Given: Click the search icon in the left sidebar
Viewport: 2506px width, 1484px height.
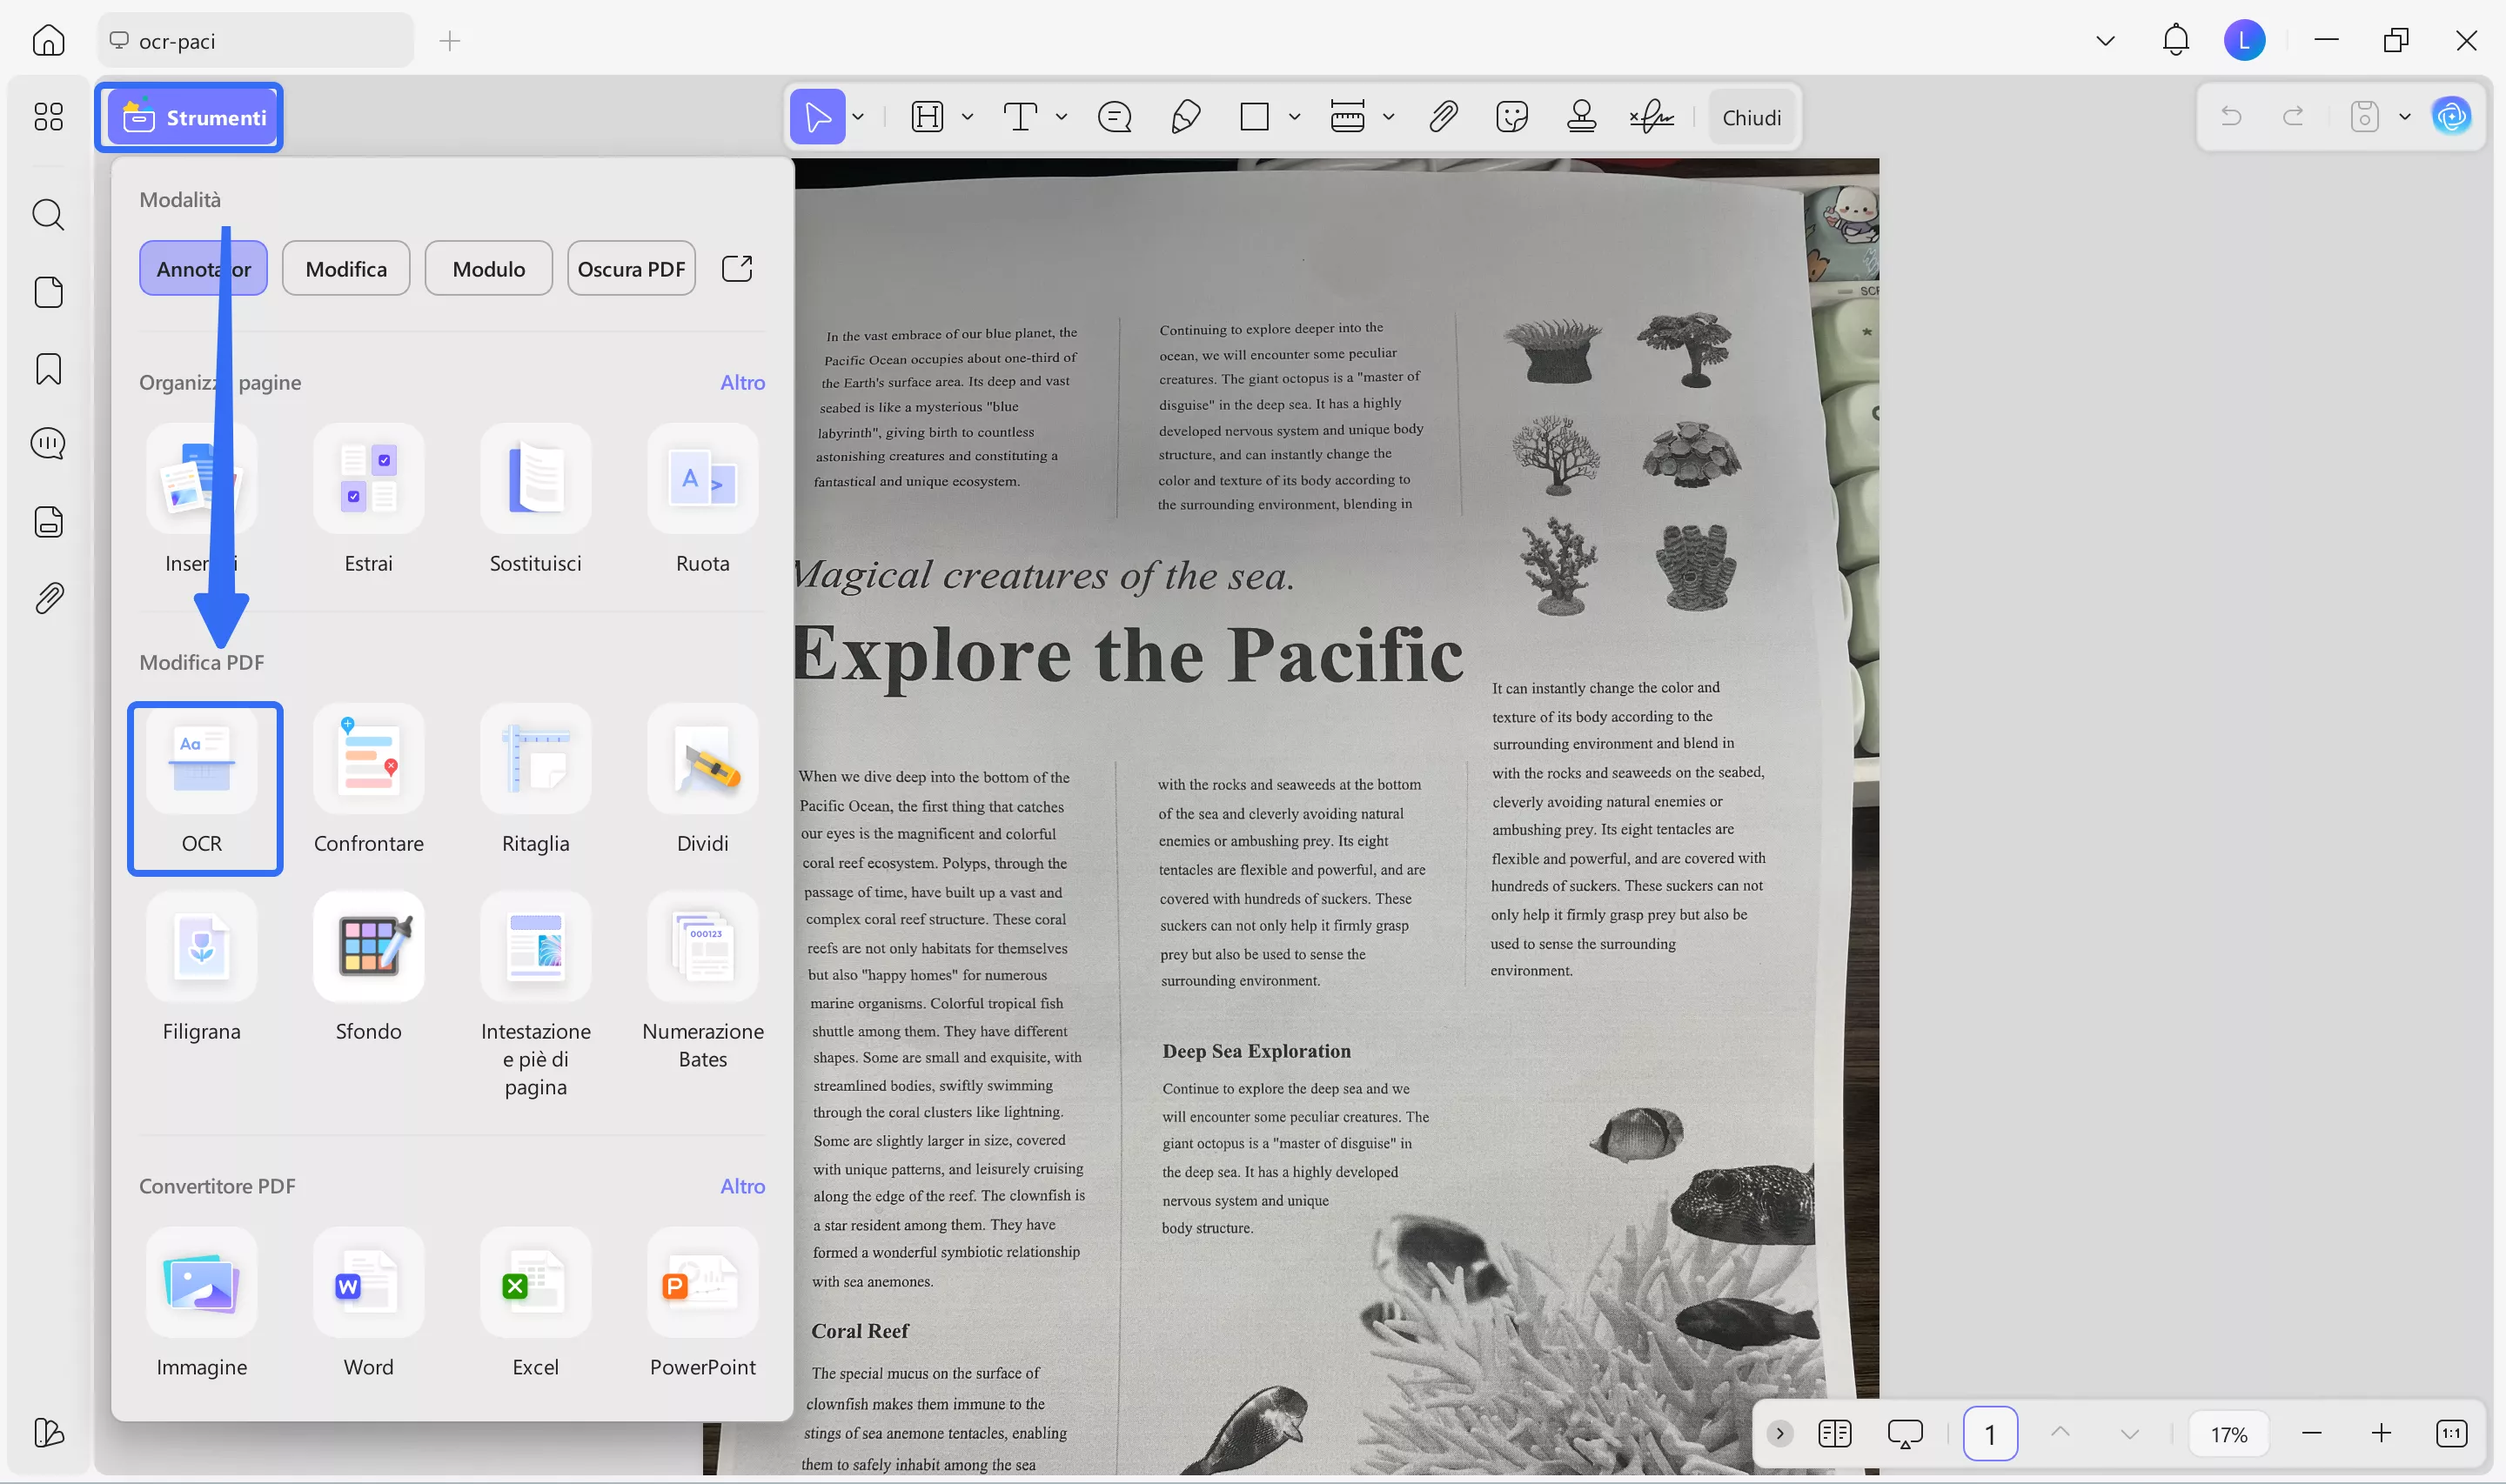Looking at the screenshot, I should [x=48, y=215].
